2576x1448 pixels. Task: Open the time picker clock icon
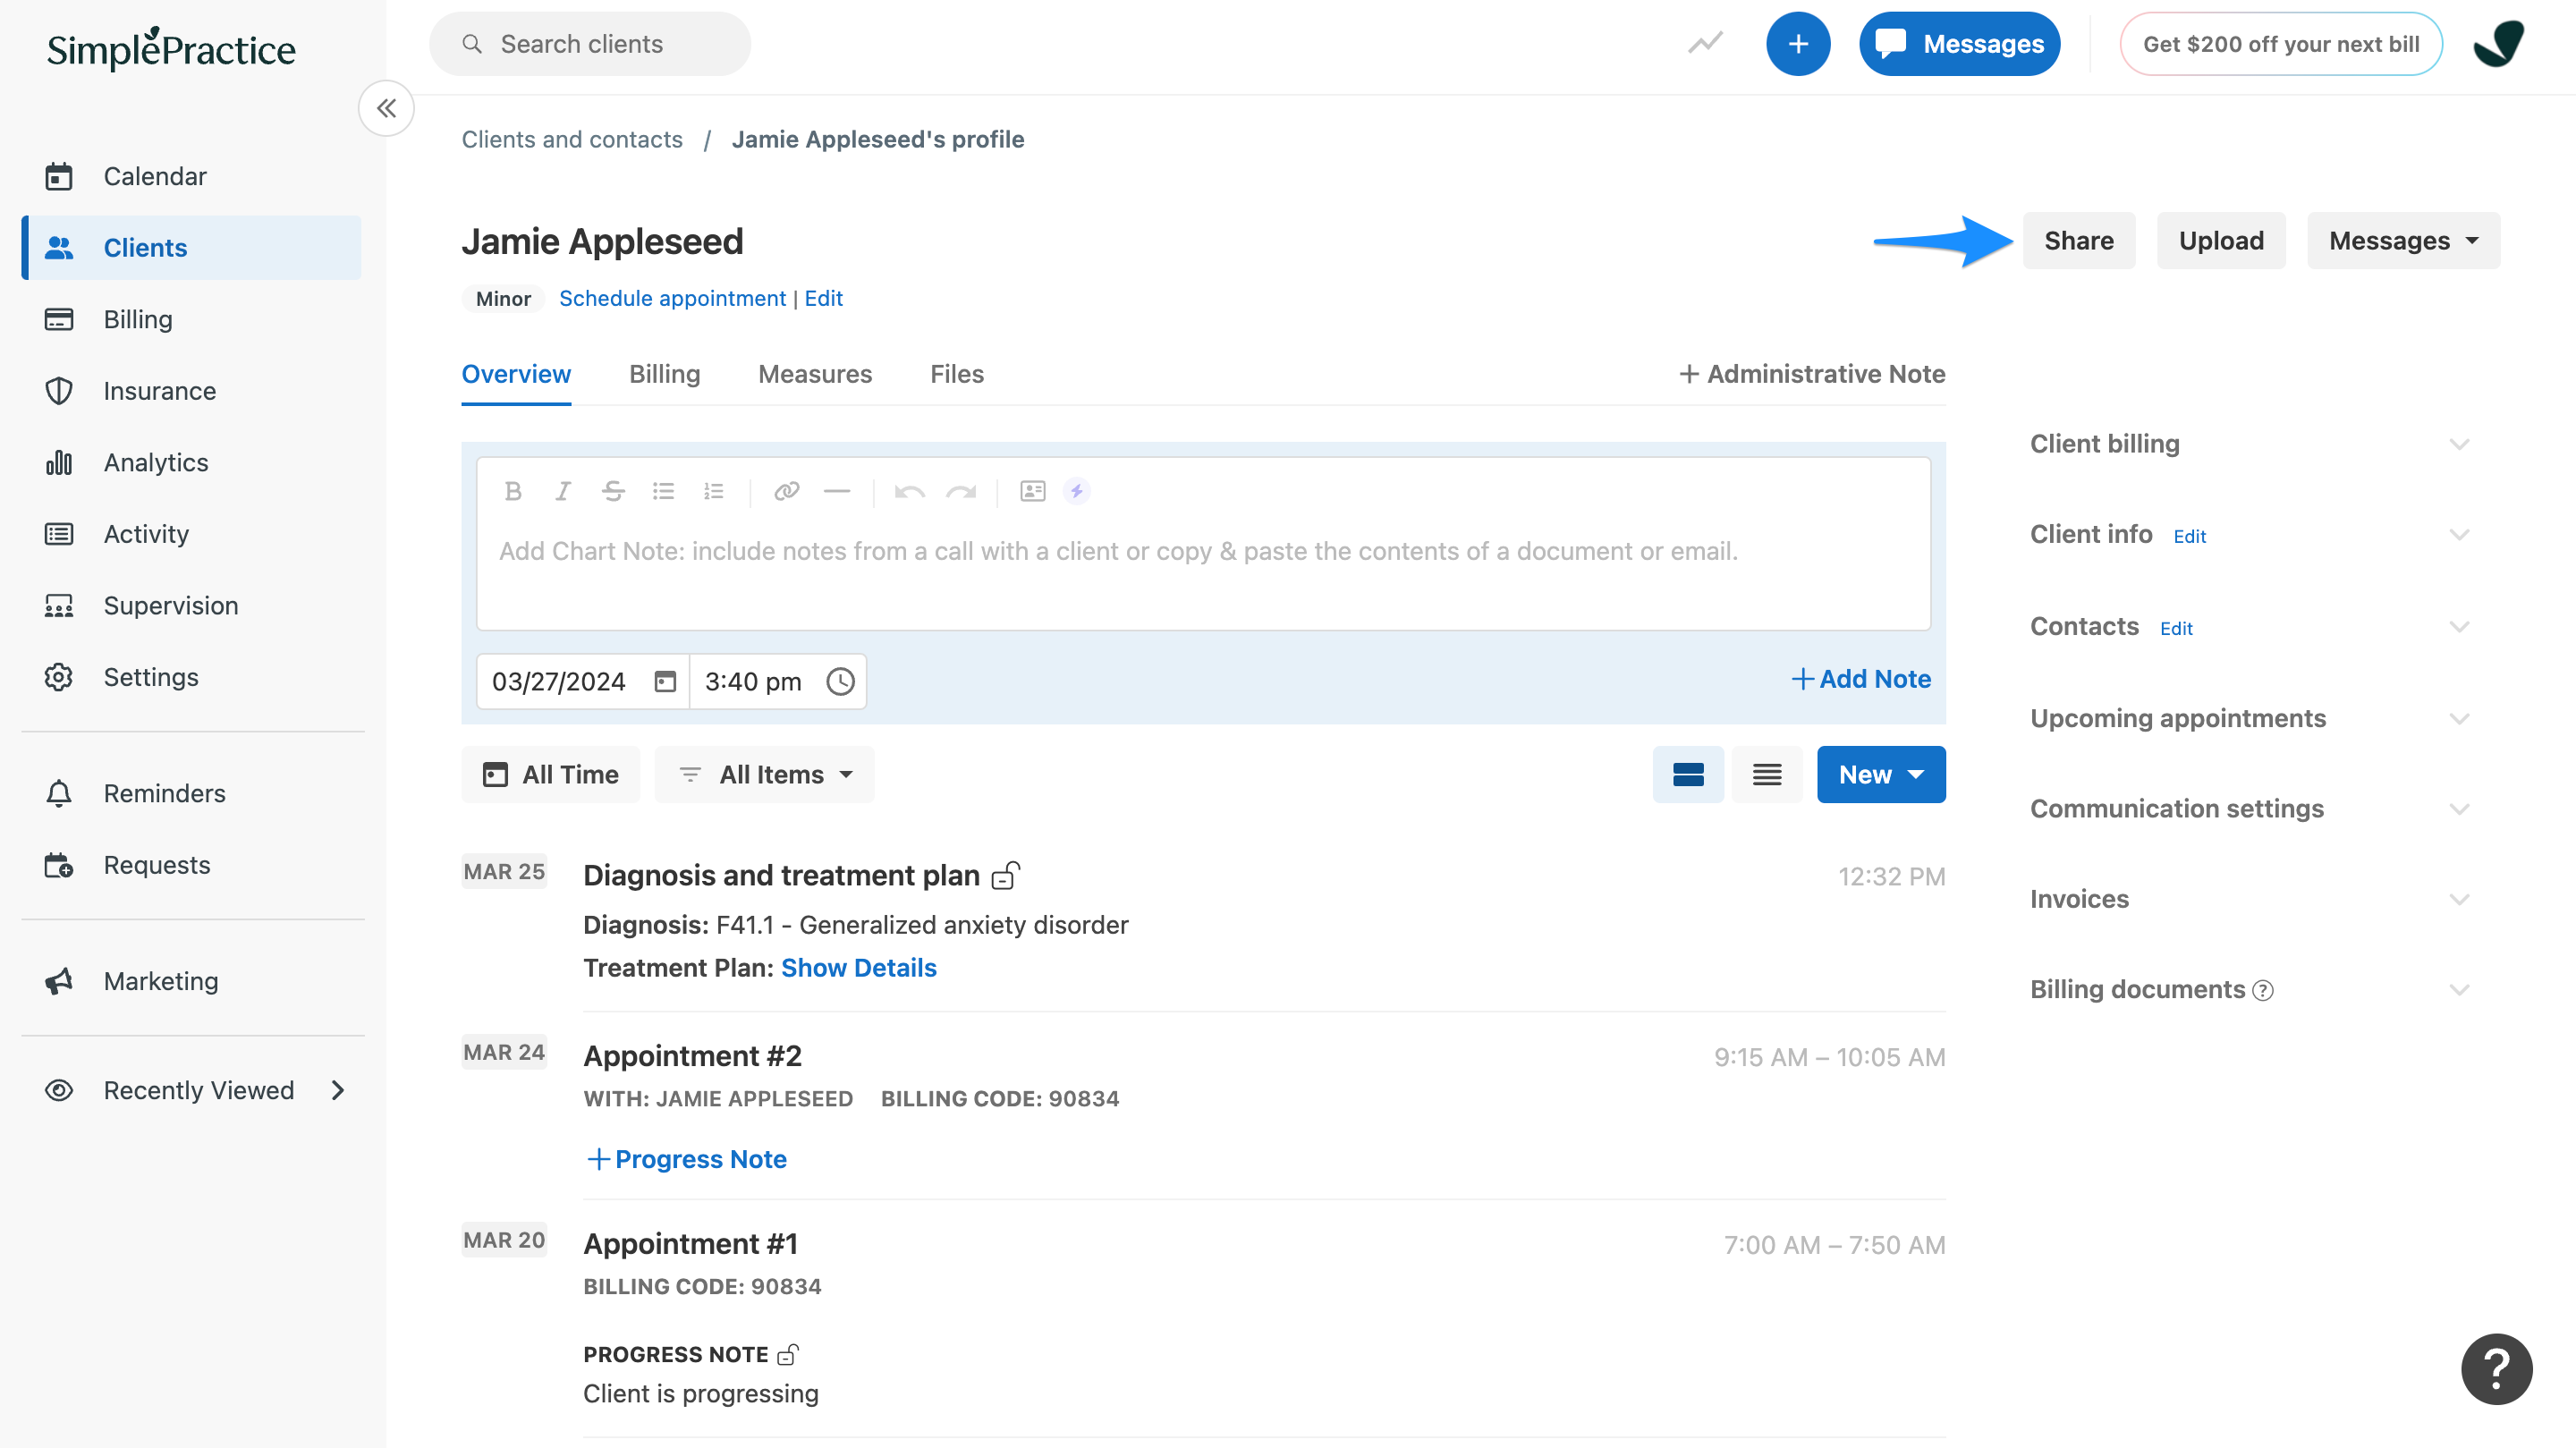840,682
